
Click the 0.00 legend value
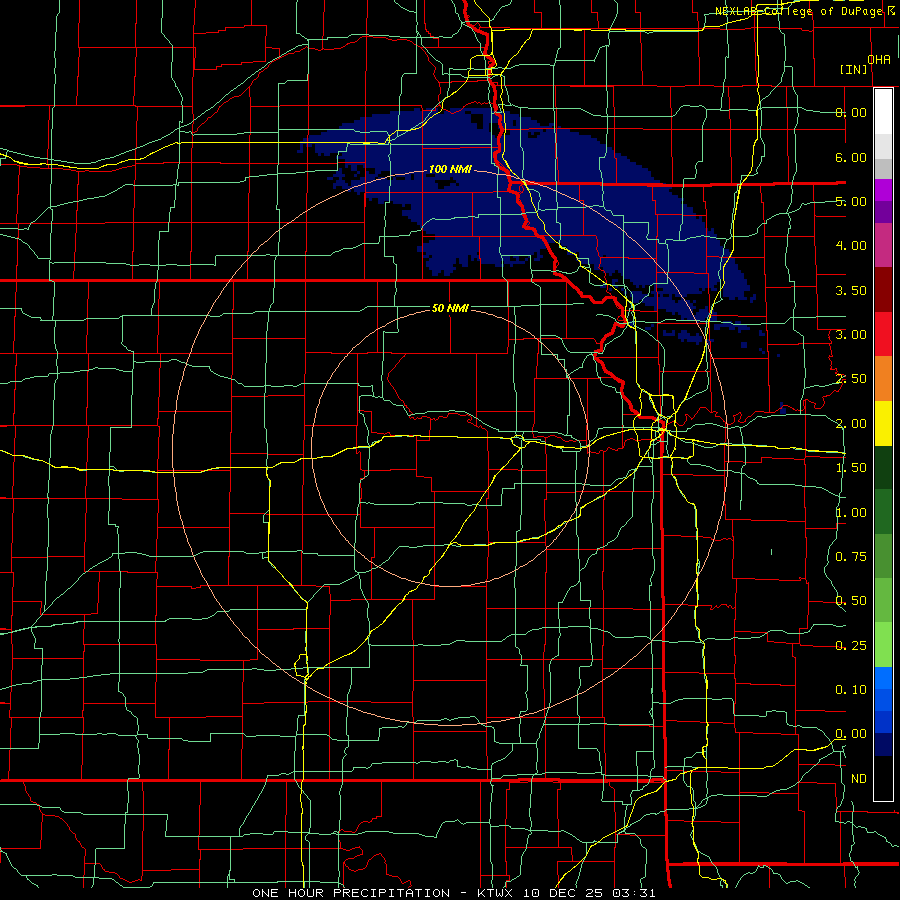coord(851,734)
